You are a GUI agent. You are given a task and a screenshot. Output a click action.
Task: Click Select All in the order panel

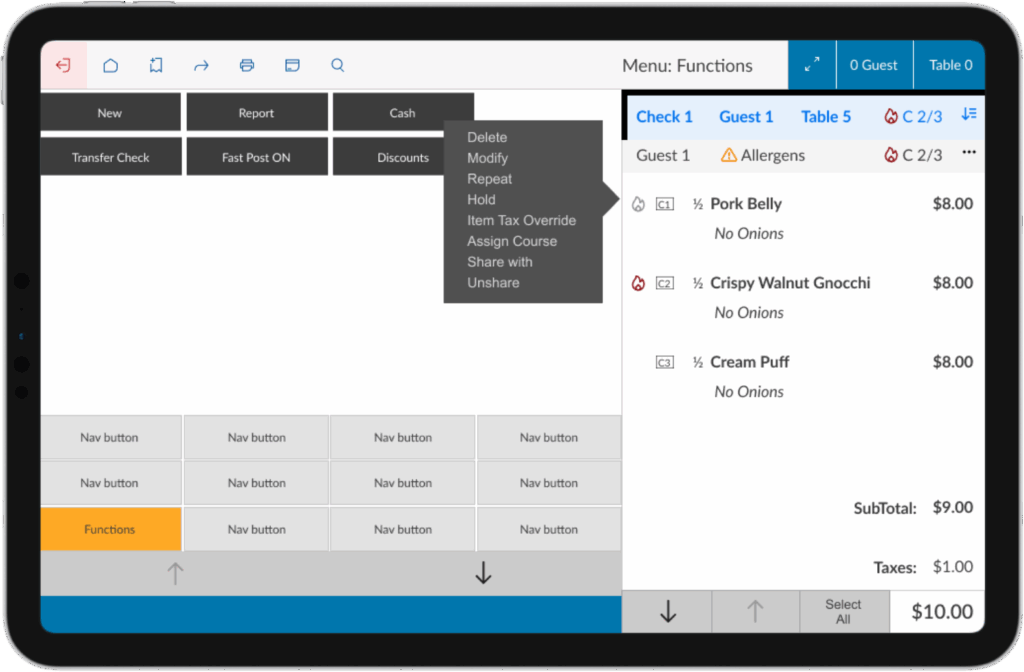843,611
